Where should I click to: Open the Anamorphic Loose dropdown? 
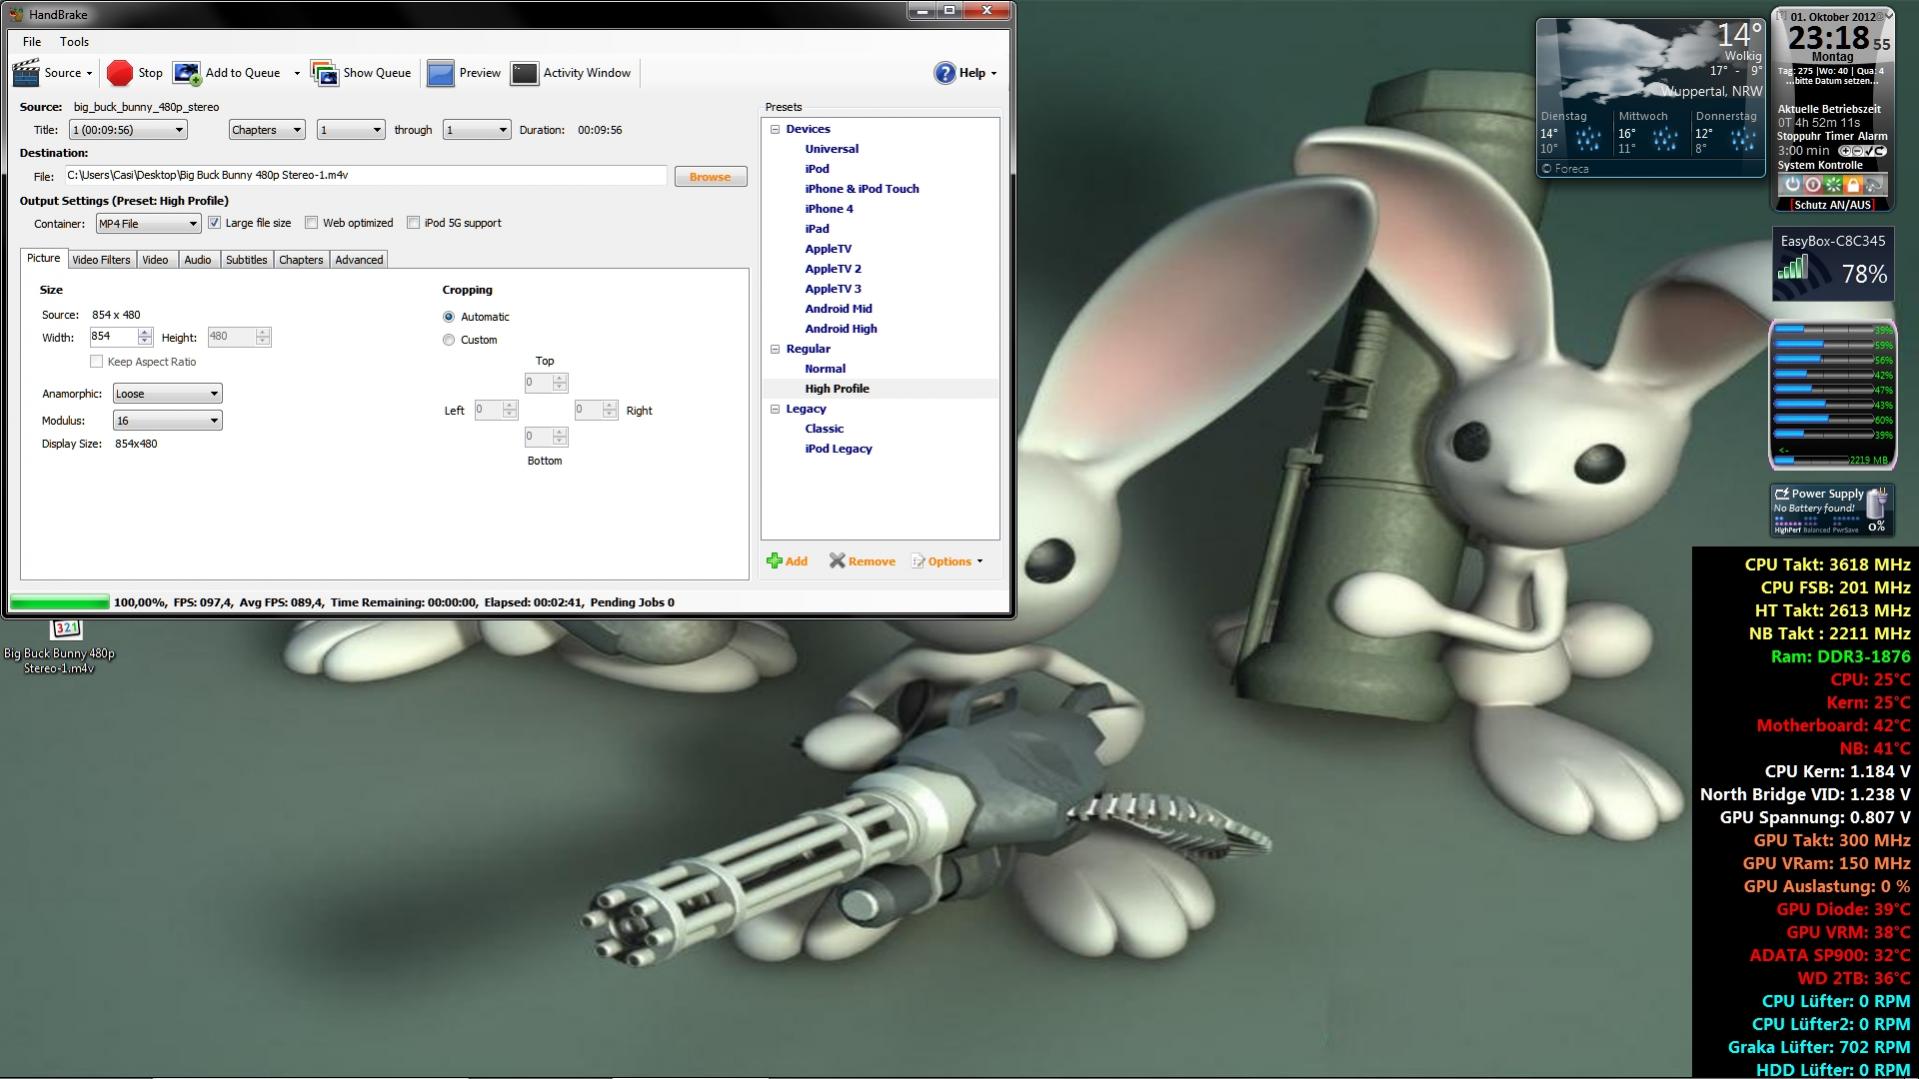click(x=167, y=394)
